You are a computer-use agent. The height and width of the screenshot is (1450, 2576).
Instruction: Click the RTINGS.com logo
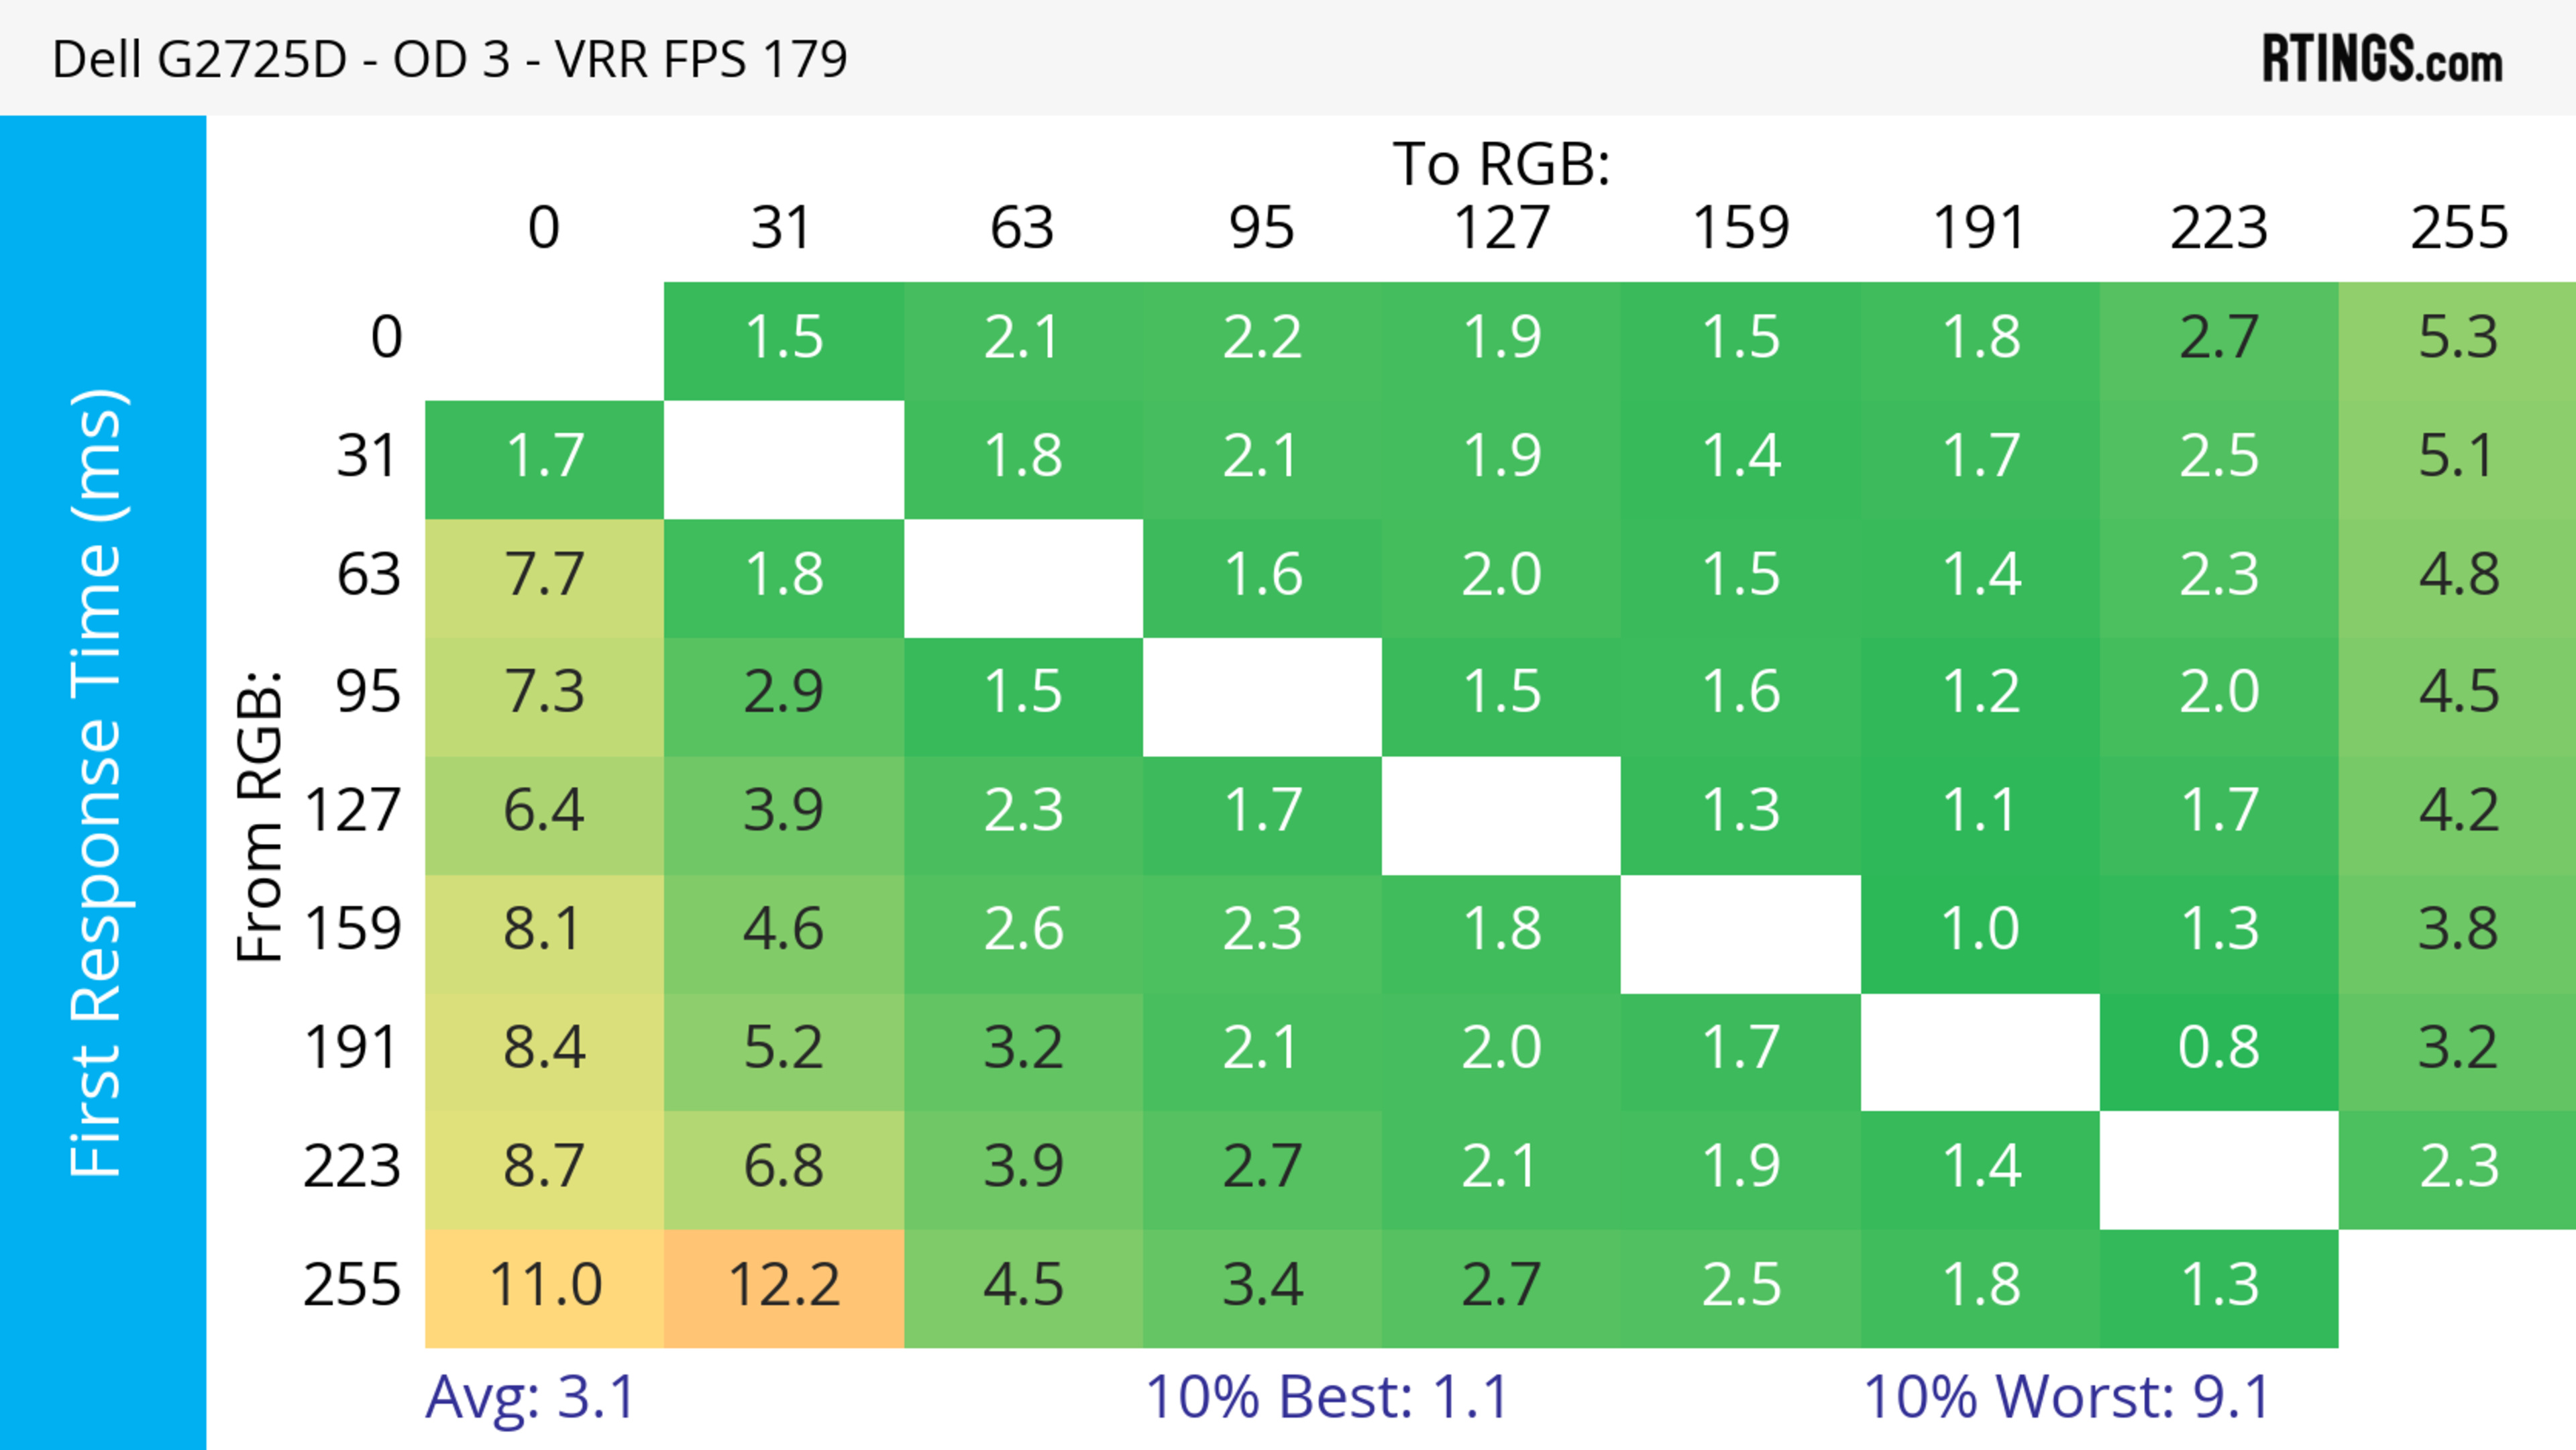tap(2381, 60)
